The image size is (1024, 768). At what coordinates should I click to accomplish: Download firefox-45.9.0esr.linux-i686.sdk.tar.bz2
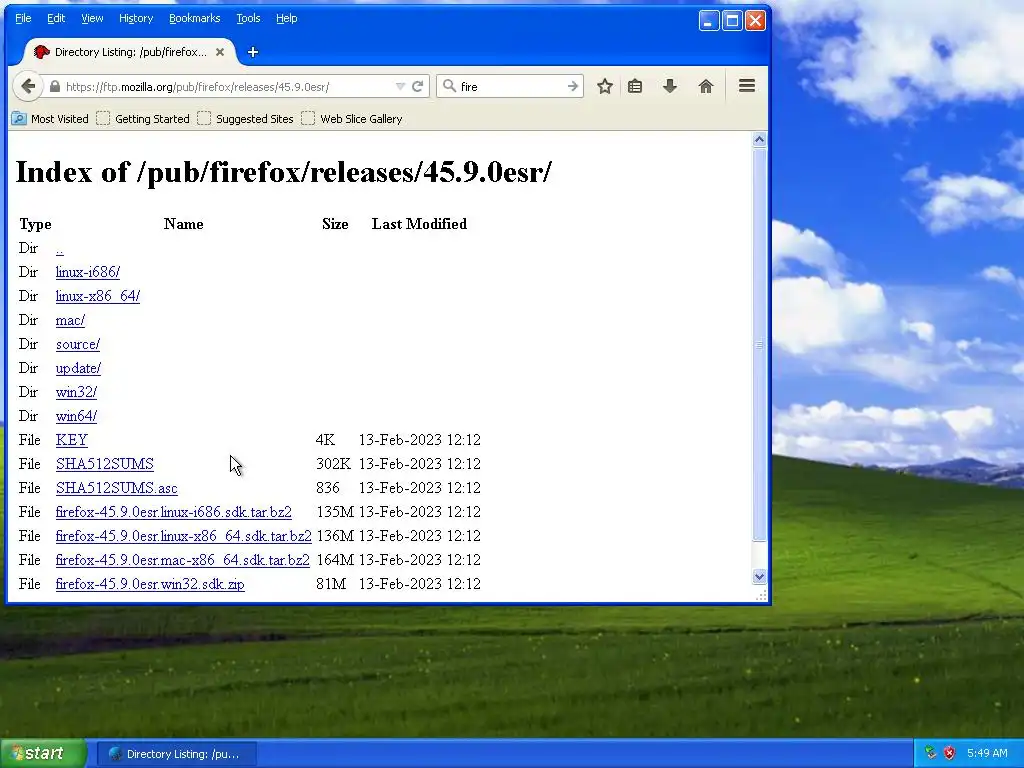(x=174, y=512)
